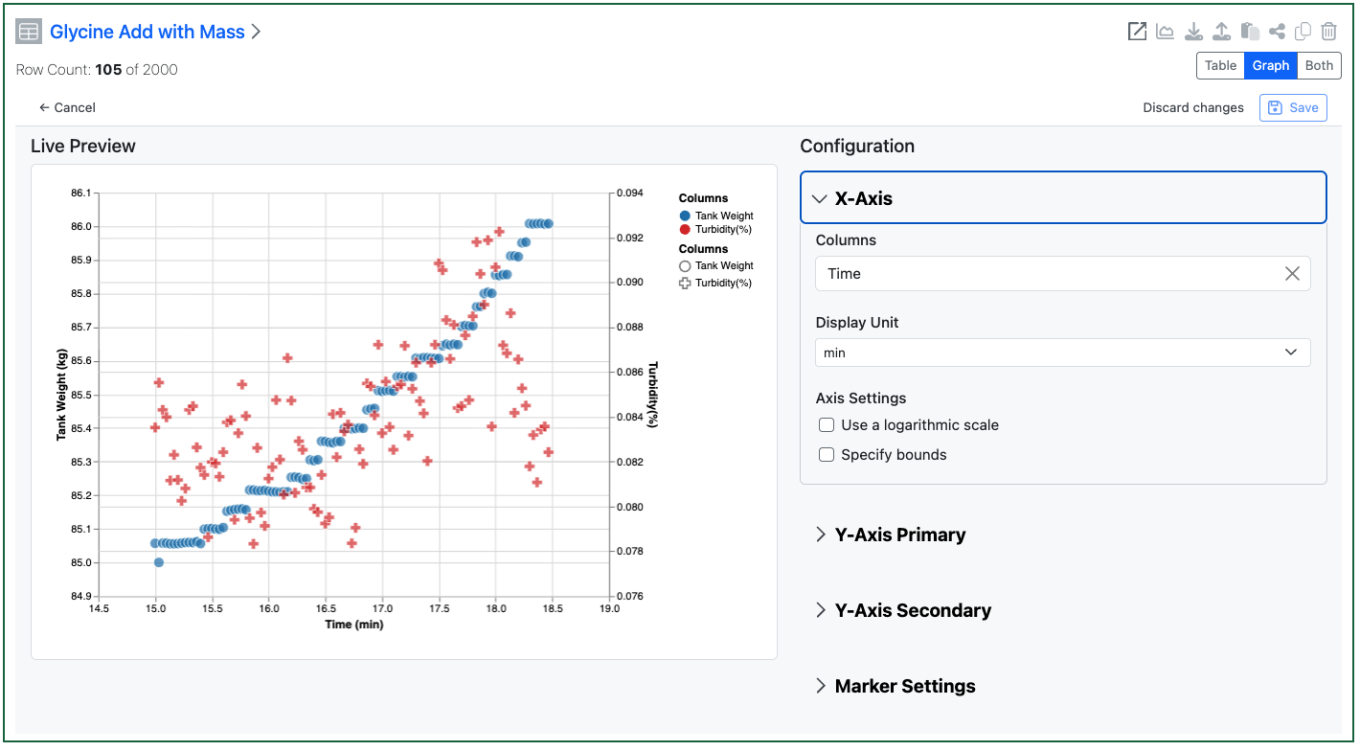Click the trash delete icon
1360x751 pixels.
pyautogui.click(x=1329, y=31)
